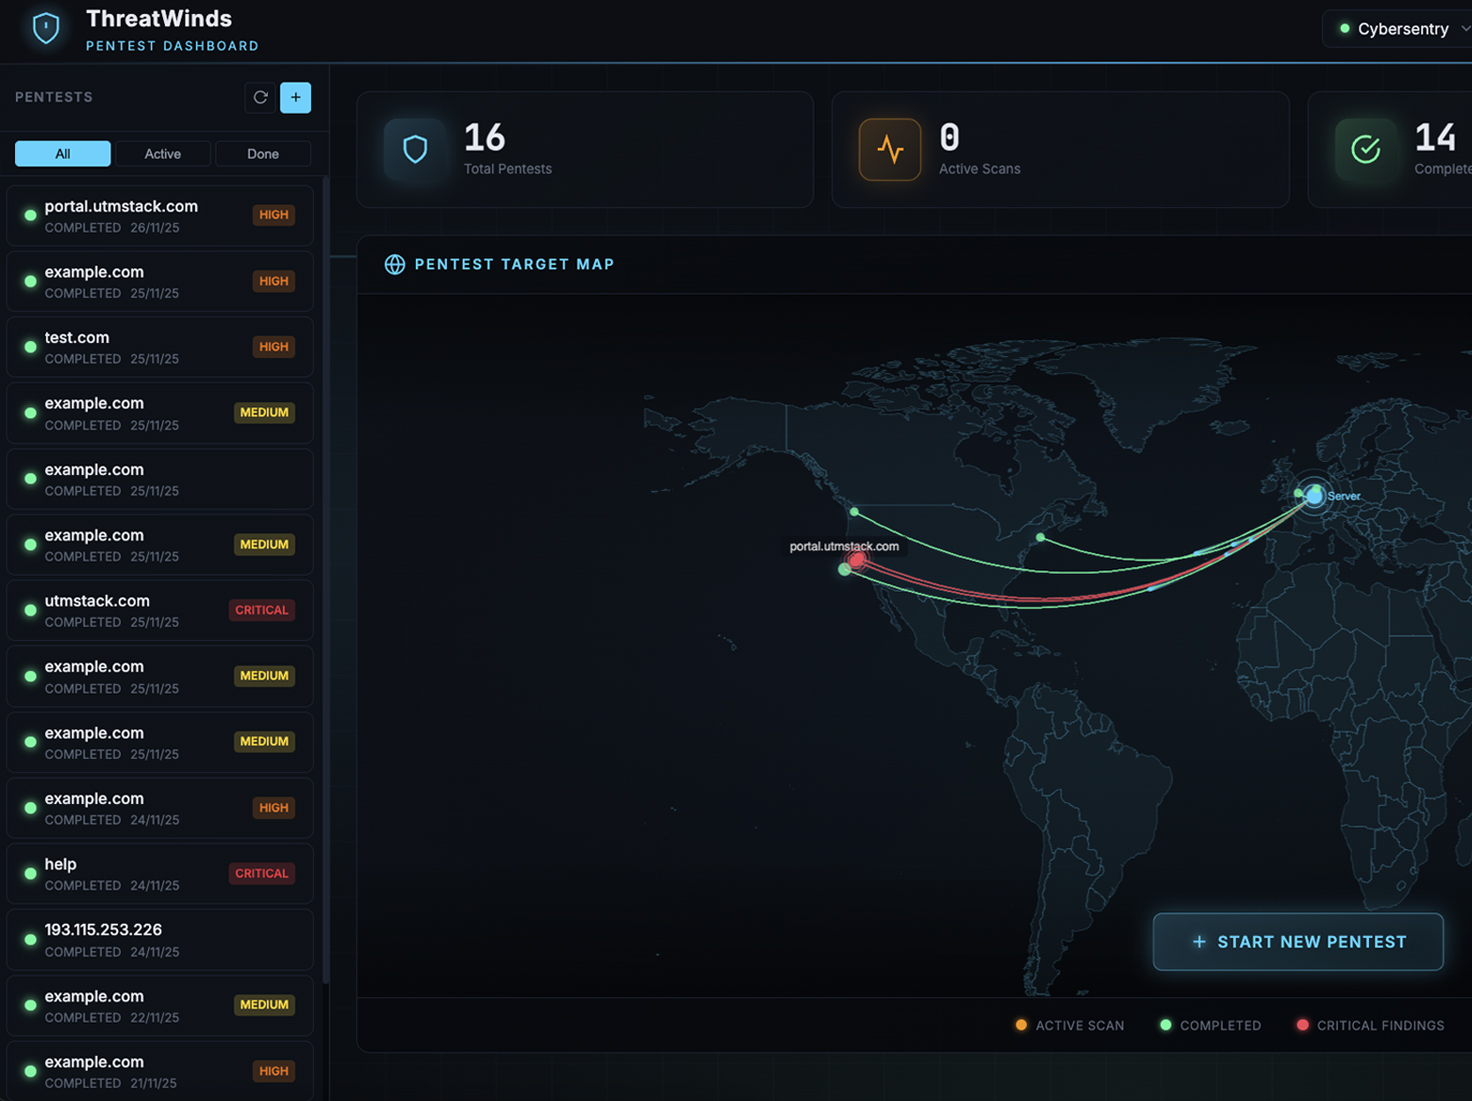Switch to the Done pentests tab

(x=263, y=154)
